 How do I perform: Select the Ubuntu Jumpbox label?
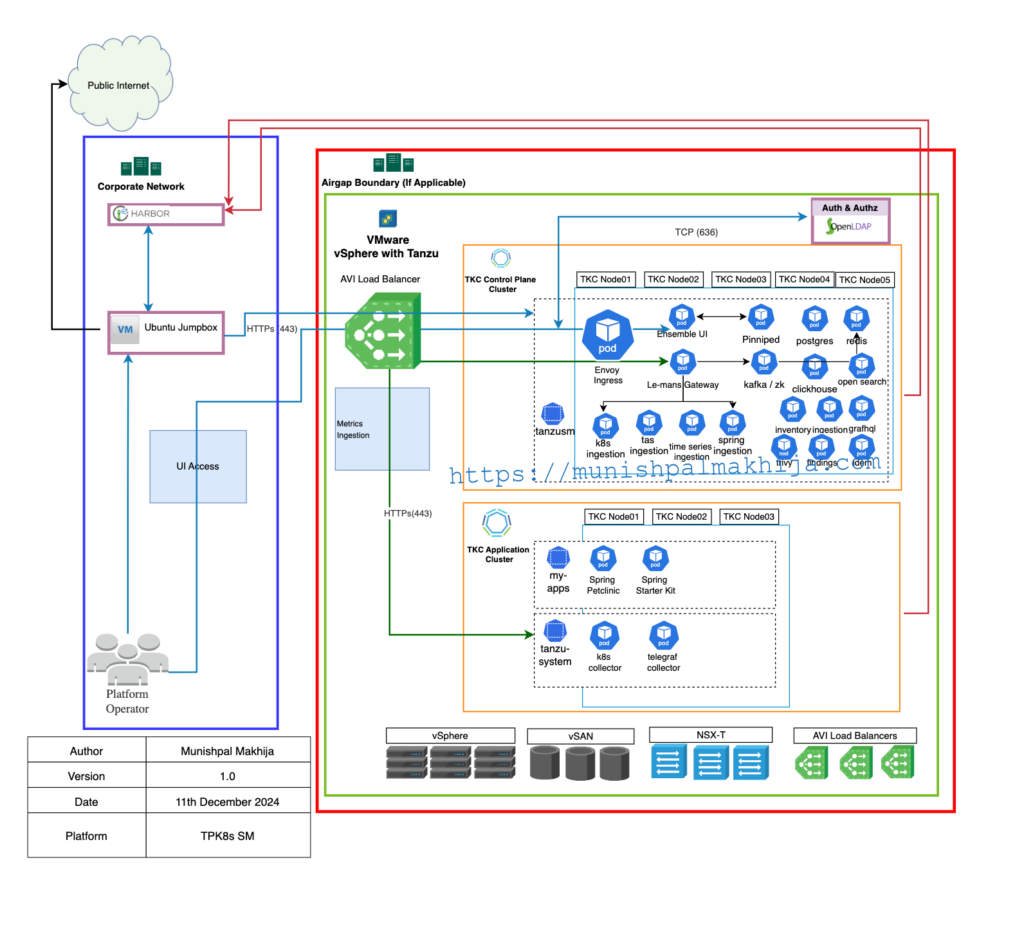pos(181,327)
